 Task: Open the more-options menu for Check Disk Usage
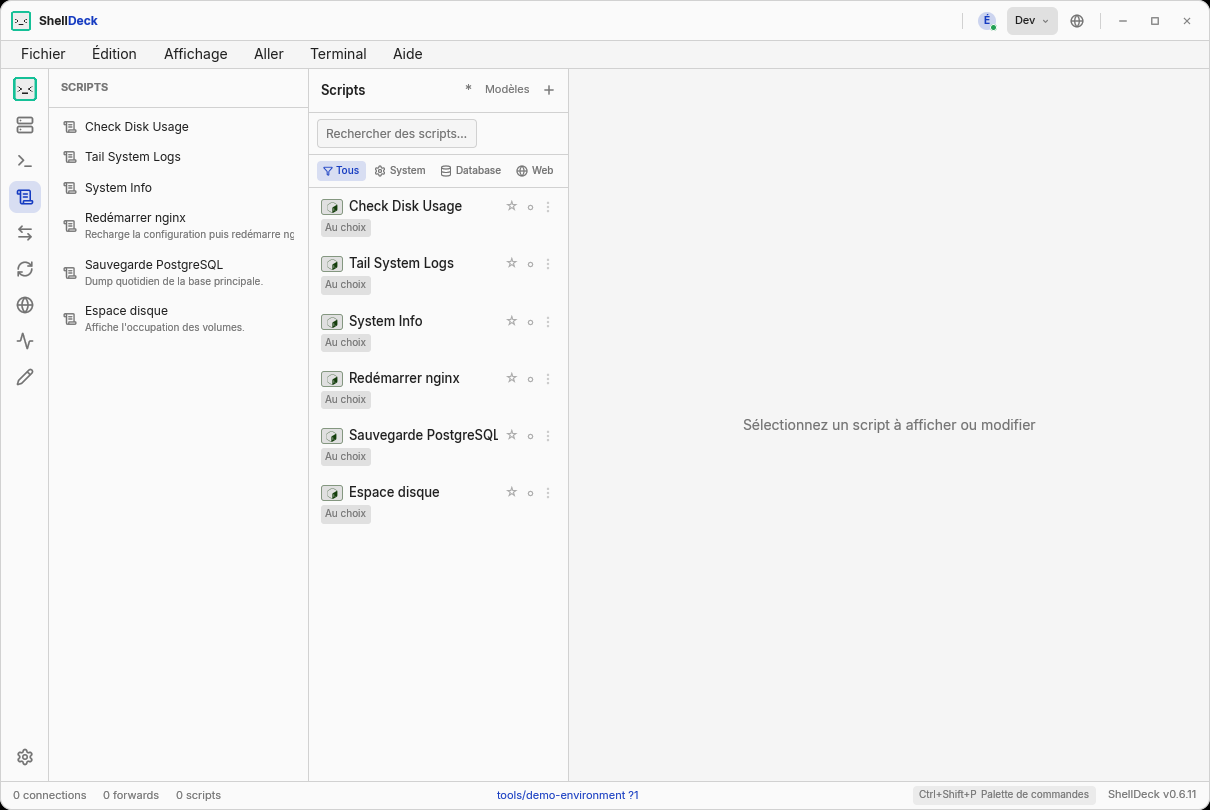click(548, 207)
